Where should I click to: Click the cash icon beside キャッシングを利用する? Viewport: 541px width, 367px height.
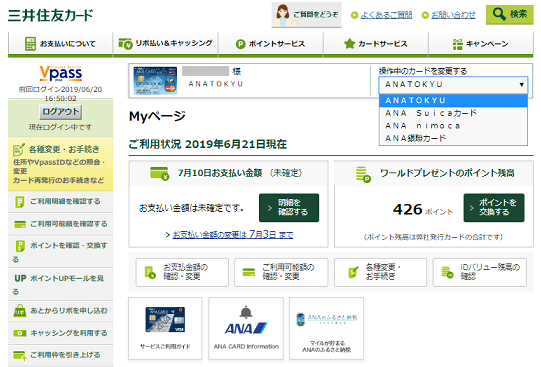click(x=20, y=333)
